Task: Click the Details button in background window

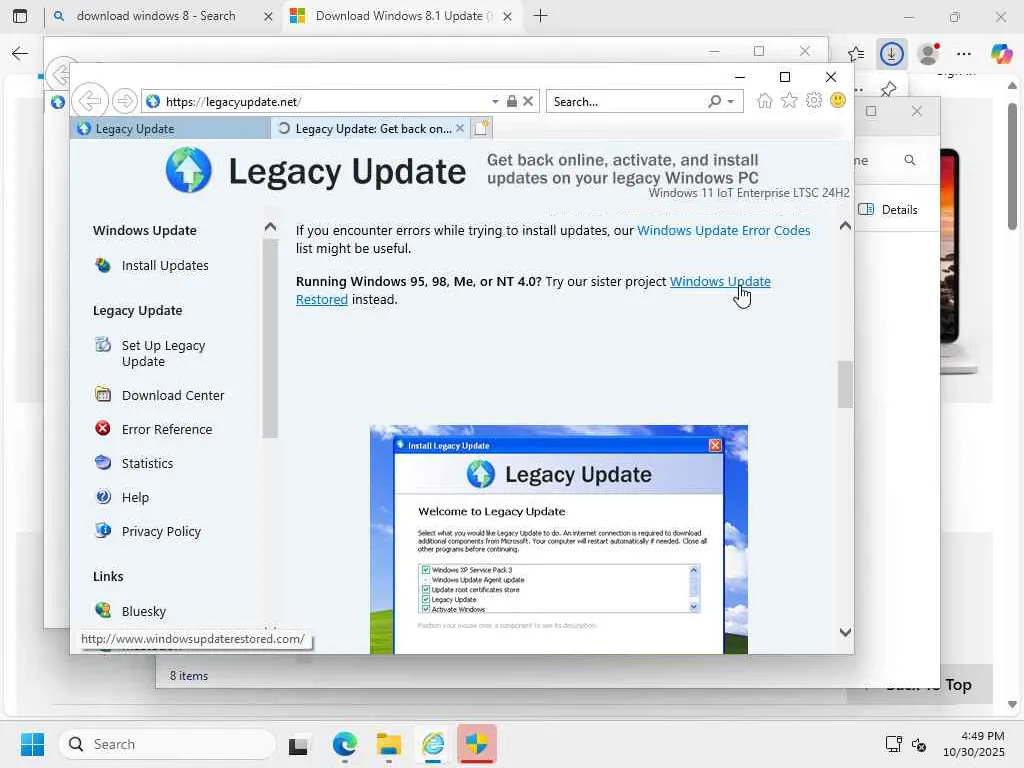Action: (x=888, y=210)
